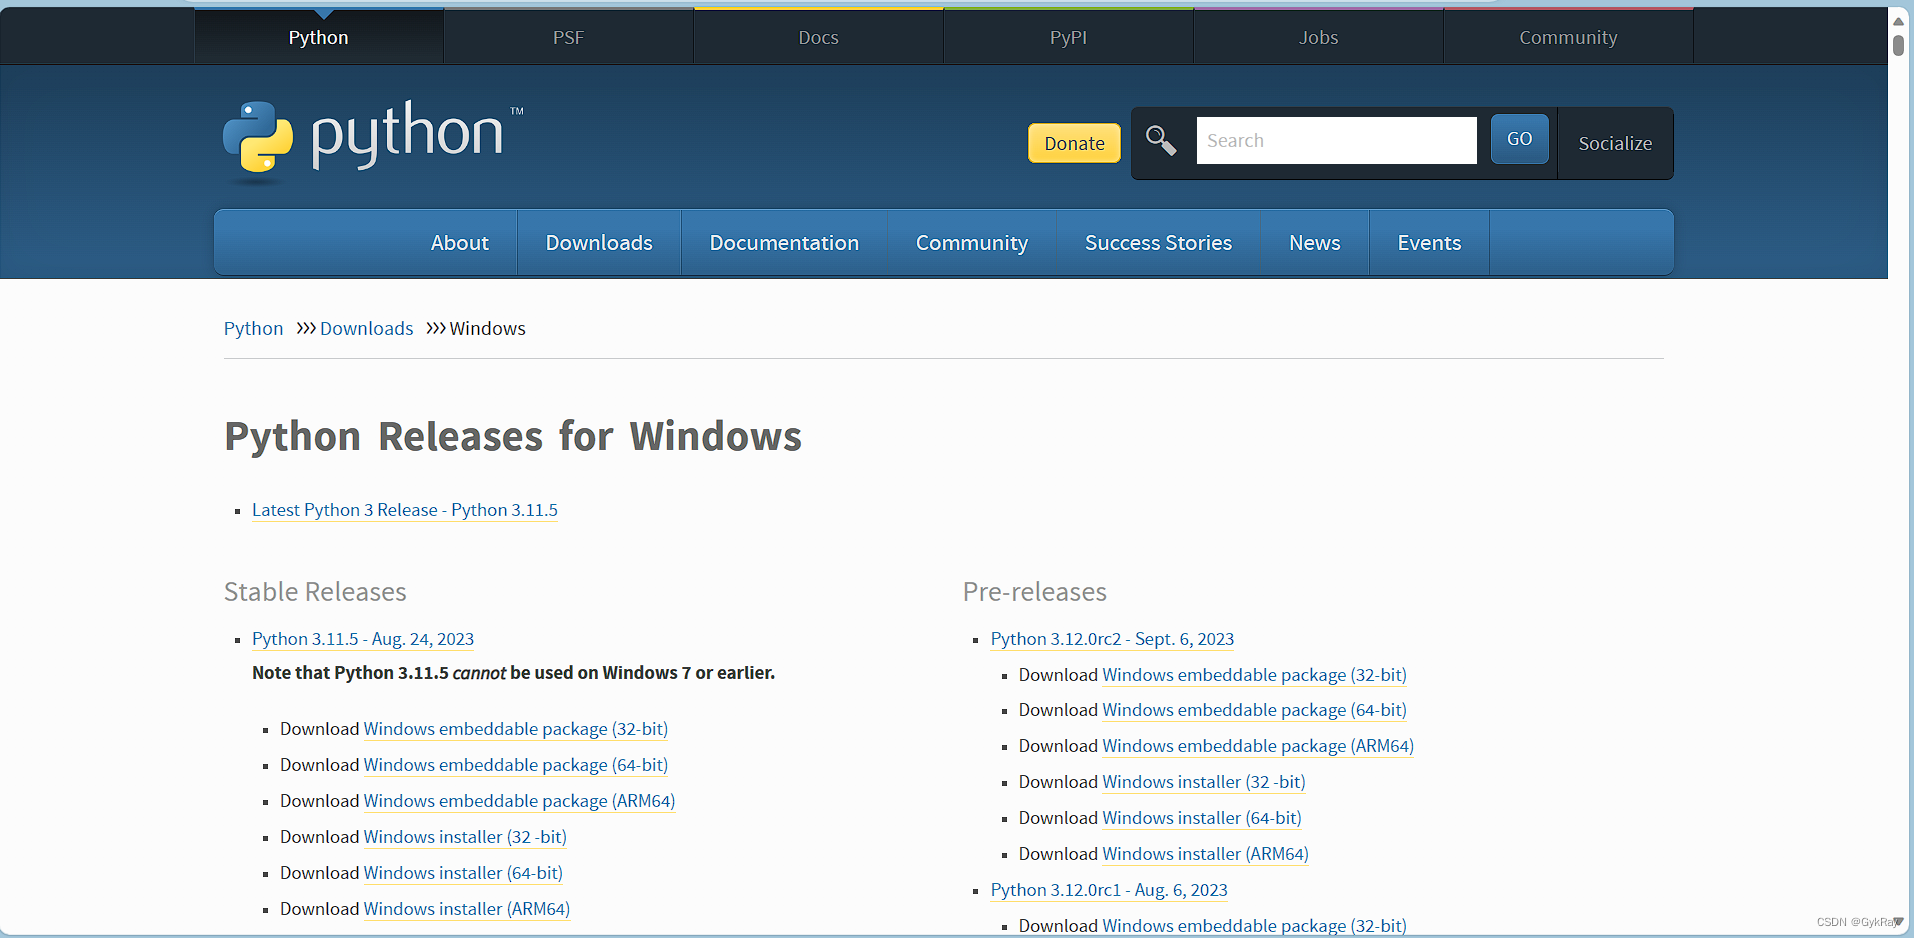Open the News navigation menu
This screenshot has height=938, width=1914.
pos(1314,243)
